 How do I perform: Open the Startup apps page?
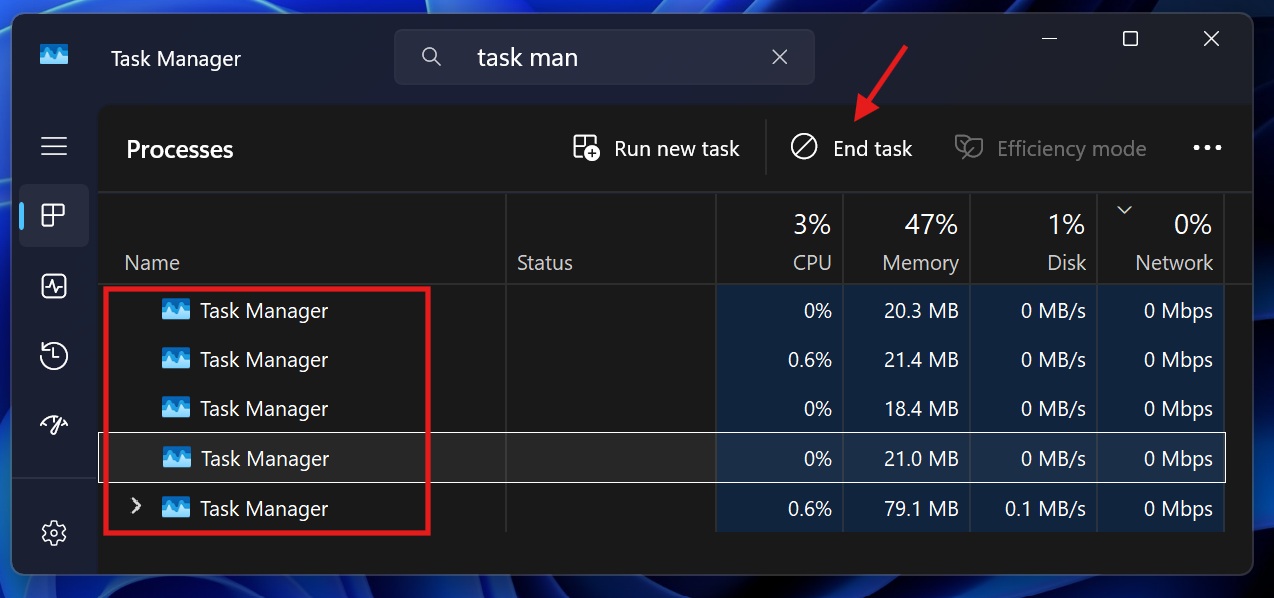(x=53, y=424)
